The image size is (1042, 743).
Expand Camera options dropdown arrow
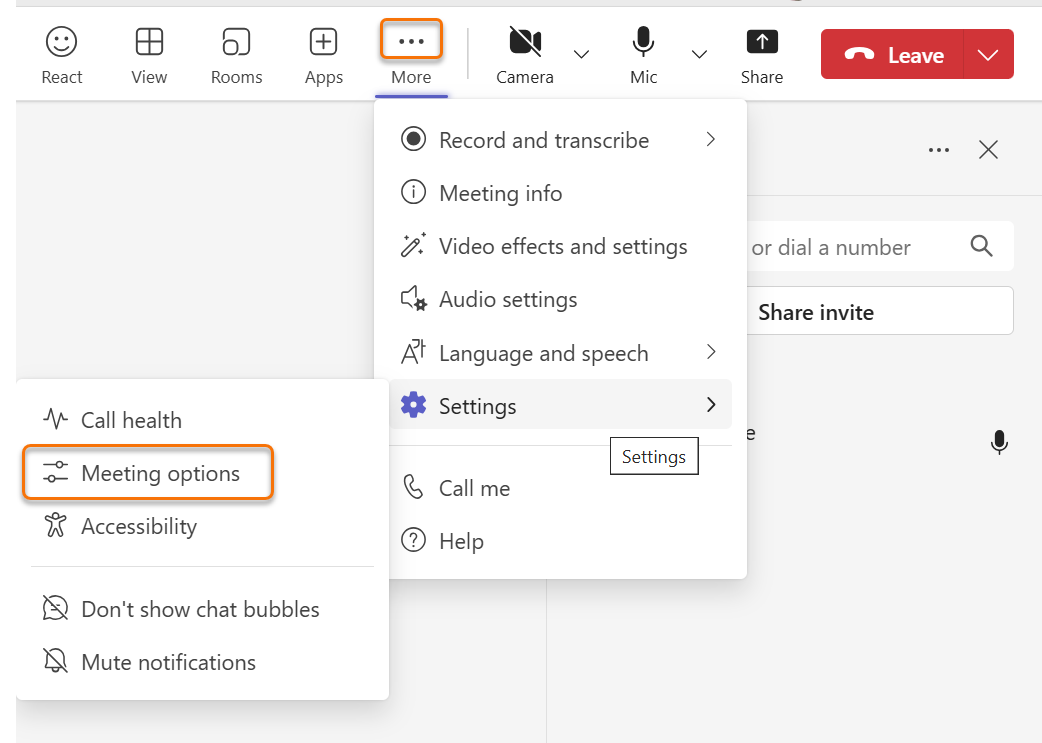(581, 54)
